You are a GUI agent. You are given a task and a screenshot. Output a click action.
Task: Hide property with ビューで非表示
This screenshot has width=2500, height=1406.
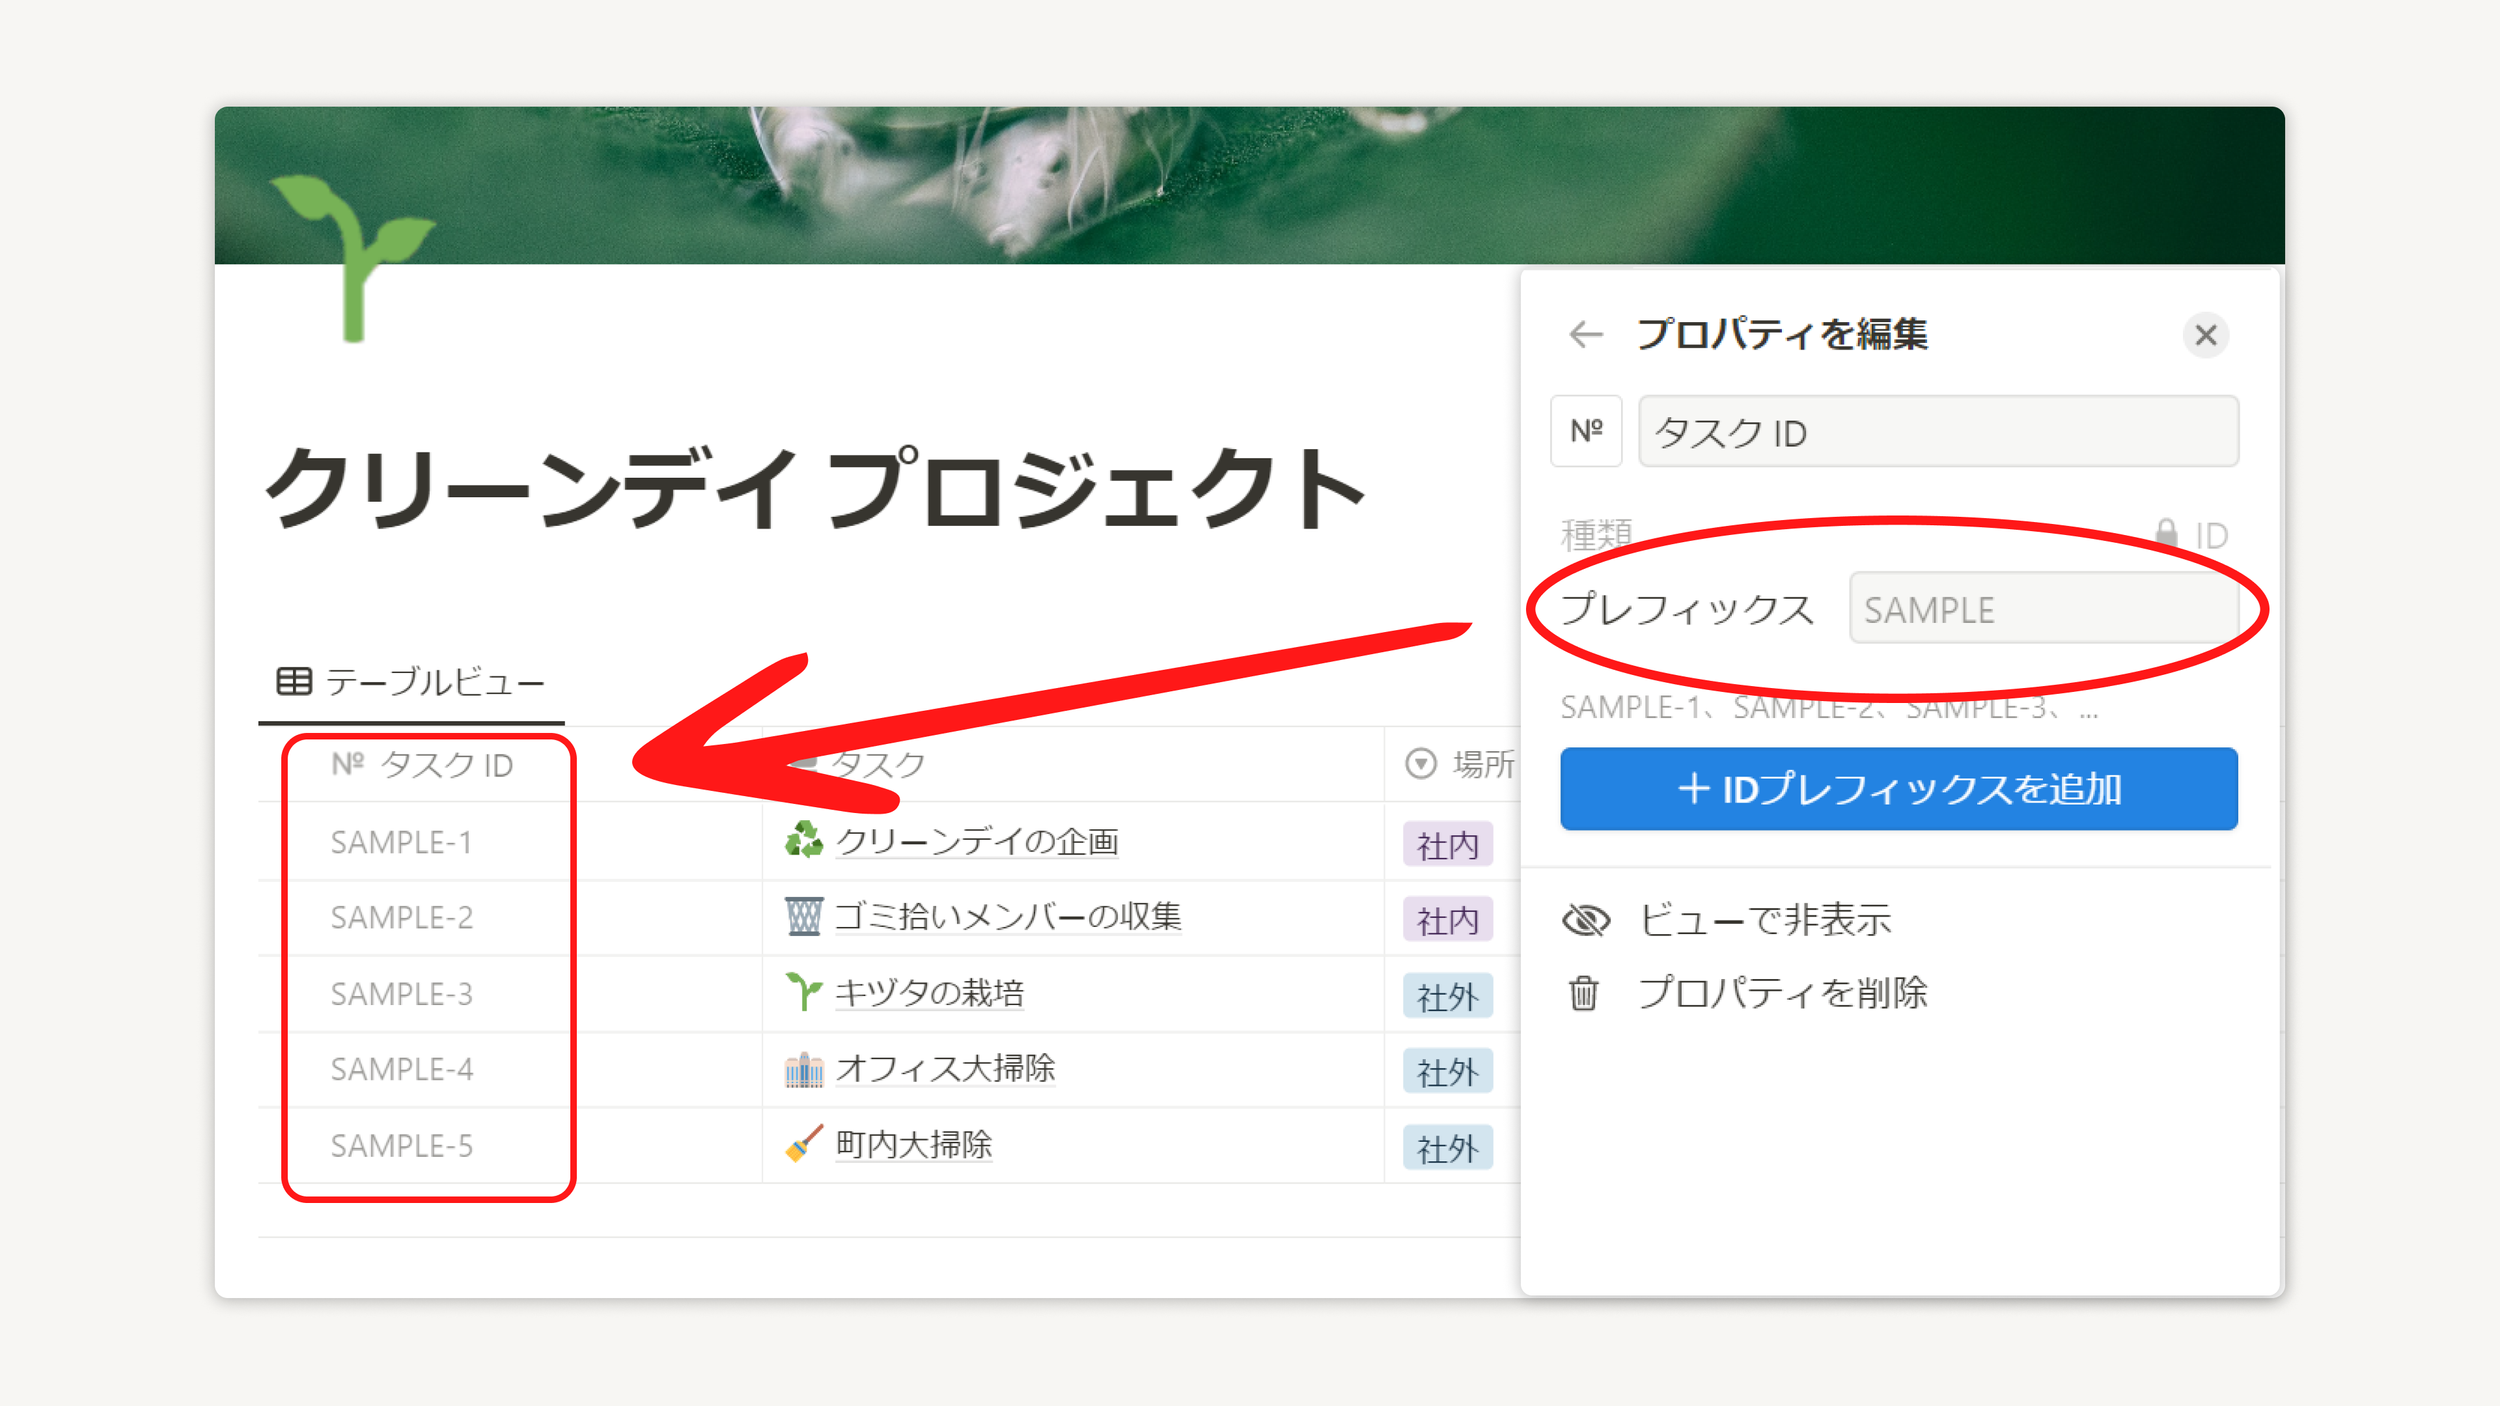1764,920
